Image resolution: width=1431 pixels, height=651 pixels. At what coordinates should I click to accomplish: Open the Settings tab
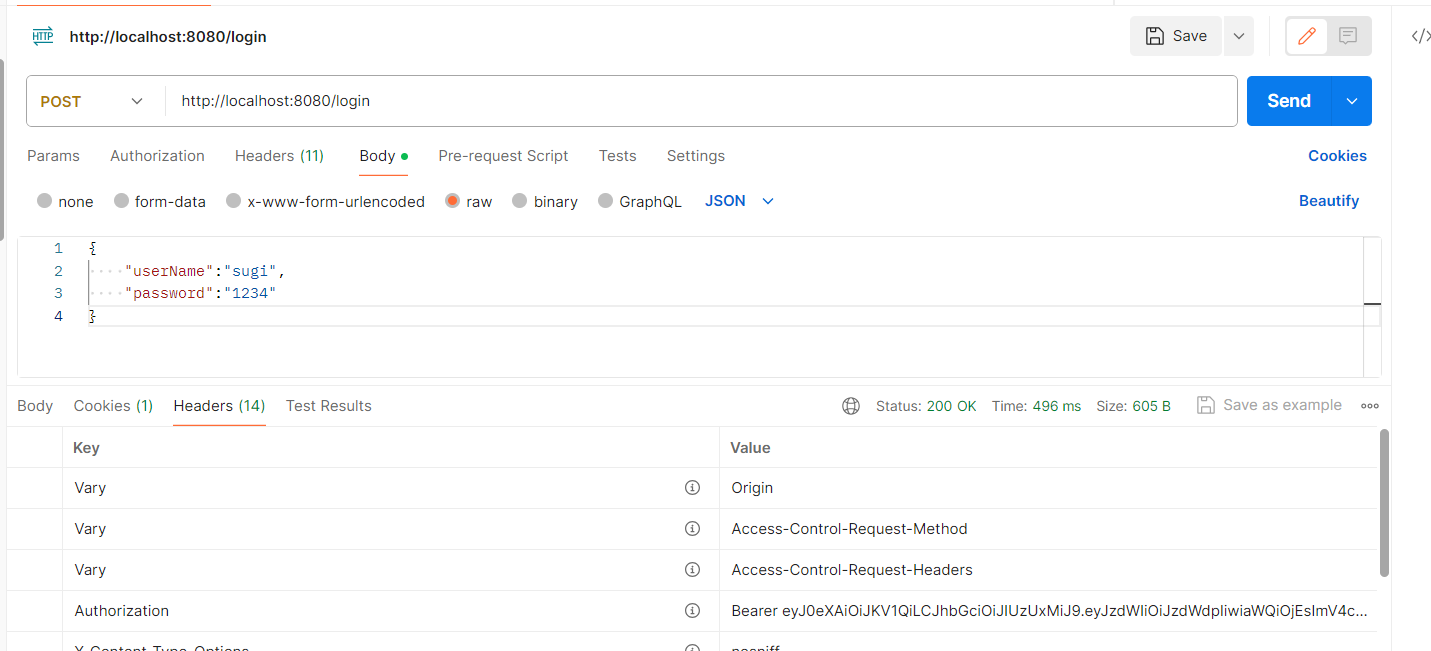pos(695,156)
